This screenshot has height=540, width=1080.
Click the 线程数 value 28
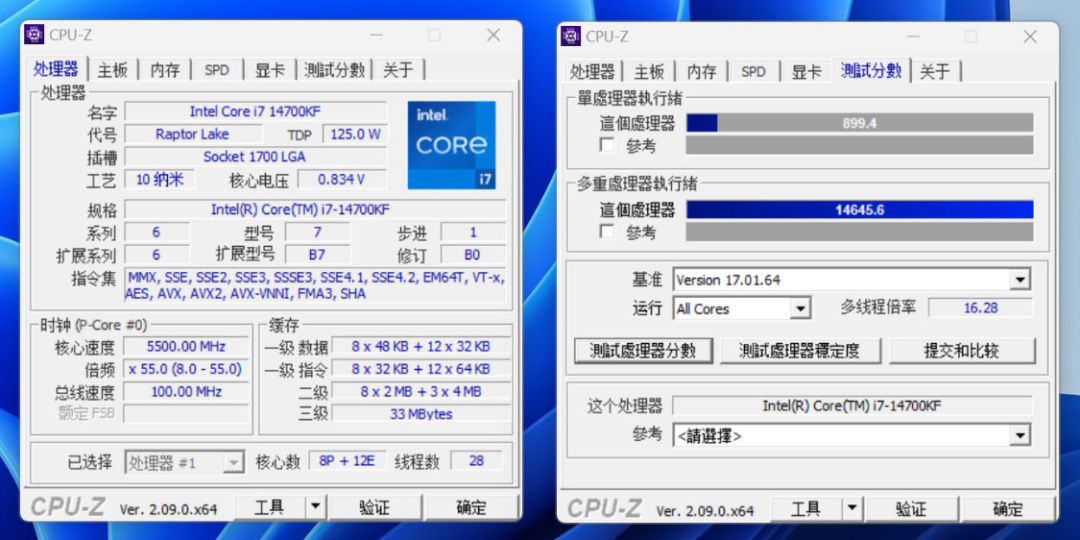476,461
